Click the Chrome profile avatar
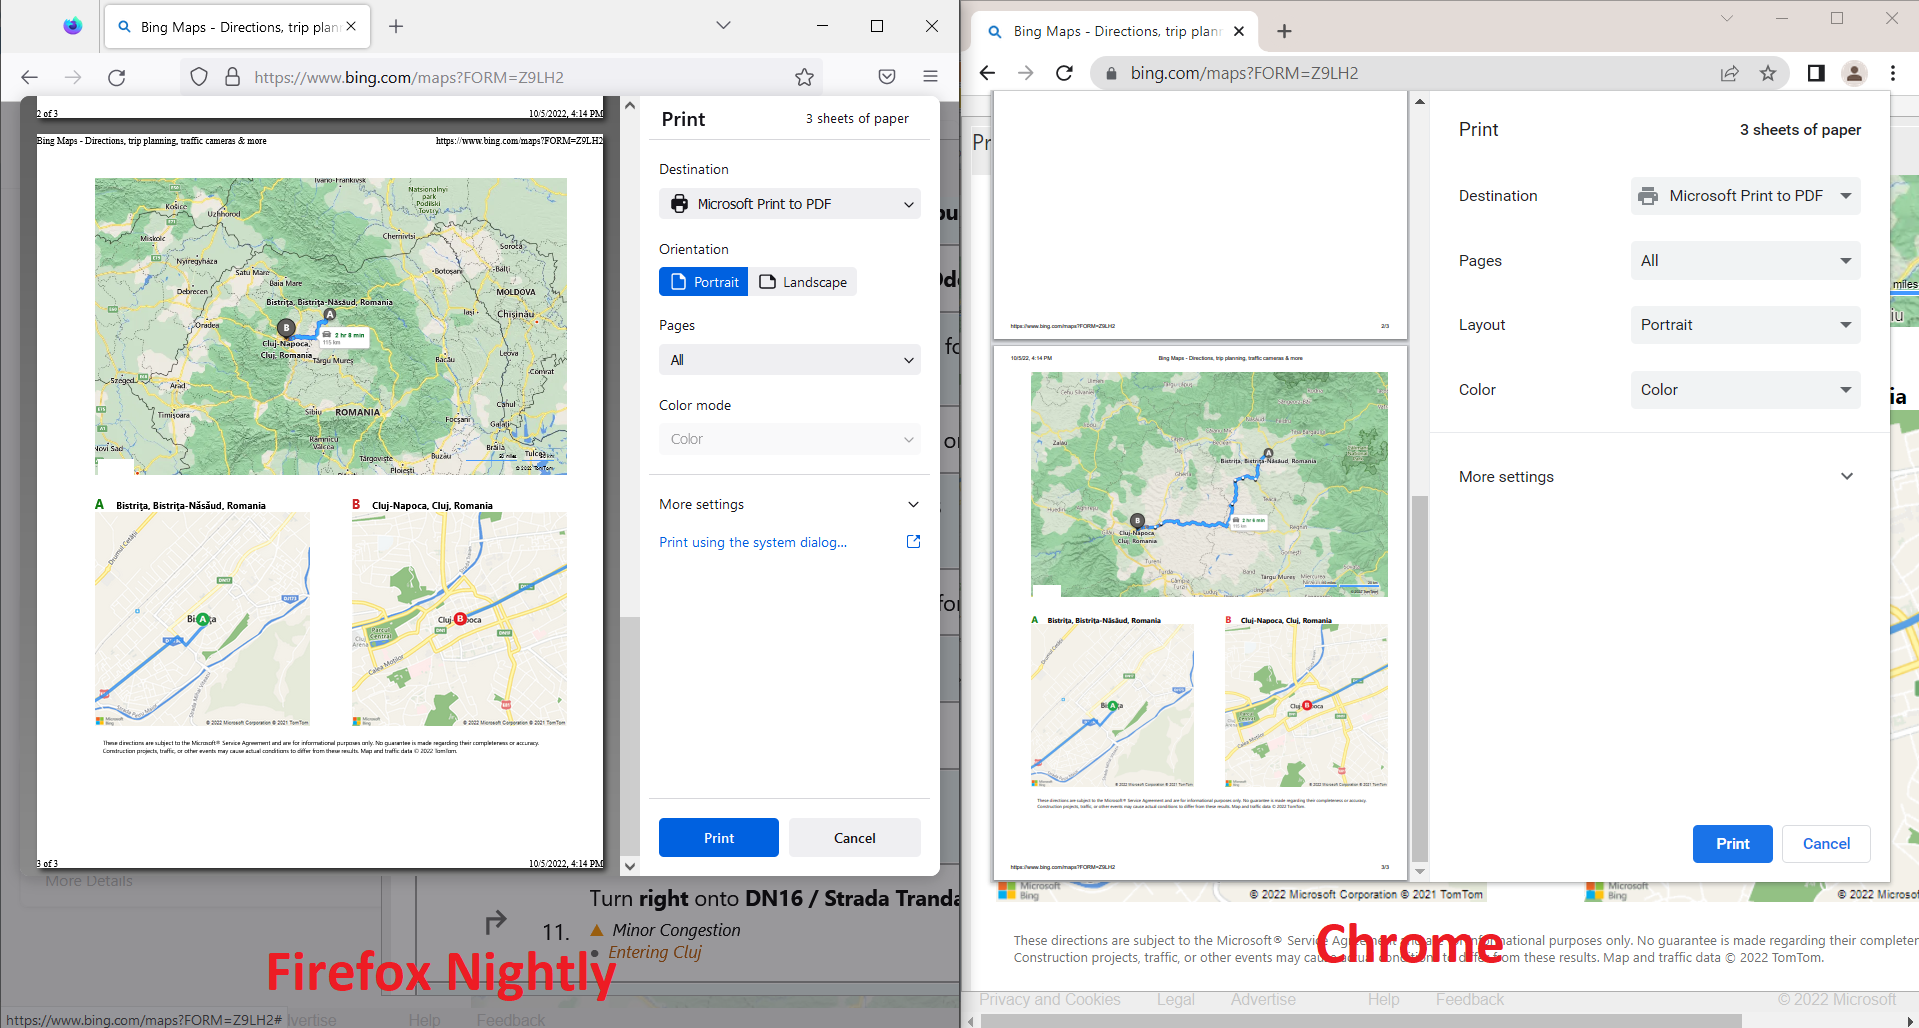1919x1028 pixels. point(1854,73)
